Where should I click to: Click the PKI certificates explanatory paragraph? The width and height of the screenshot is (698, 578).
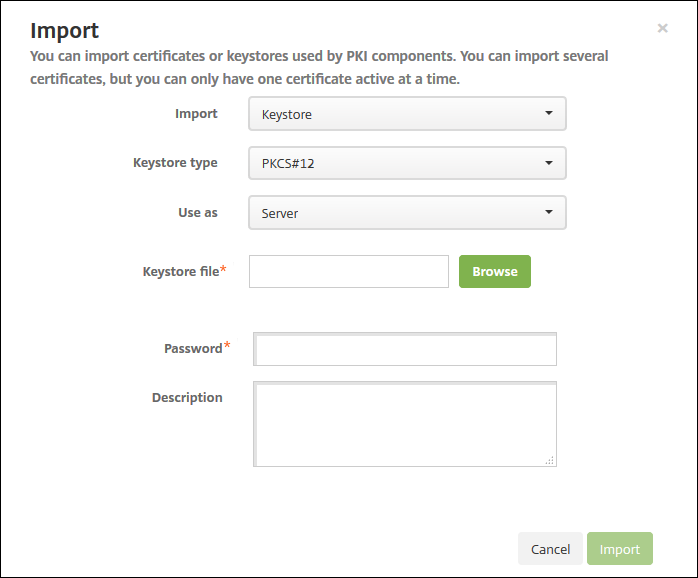320,68
